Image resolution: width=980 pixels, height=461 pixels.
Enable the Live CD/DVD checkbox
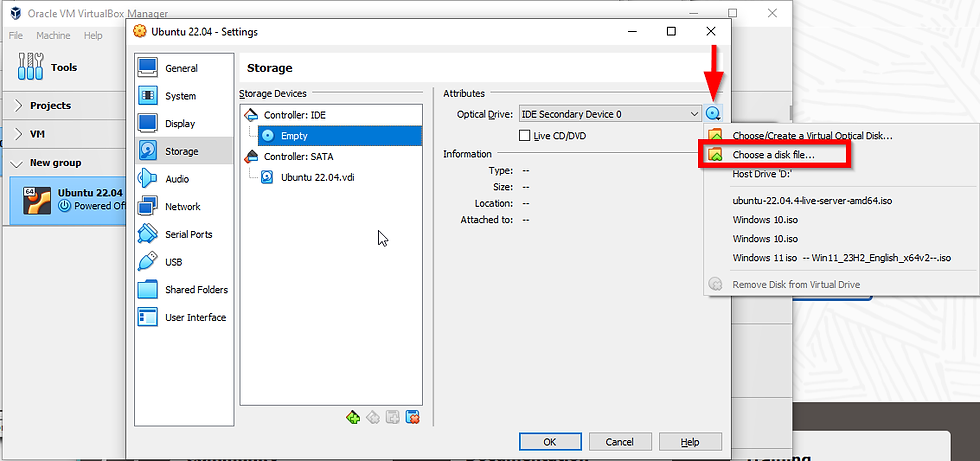524,136
